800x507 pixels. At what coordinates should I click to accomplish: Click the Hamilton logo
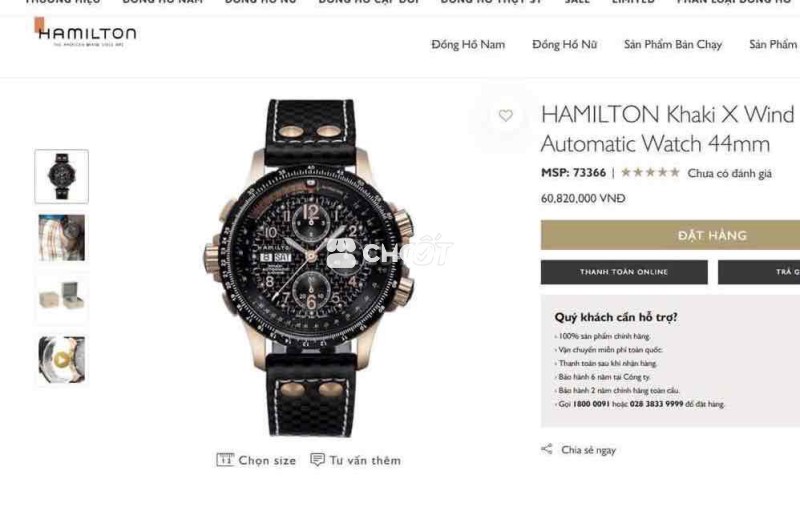click(86, 33)
